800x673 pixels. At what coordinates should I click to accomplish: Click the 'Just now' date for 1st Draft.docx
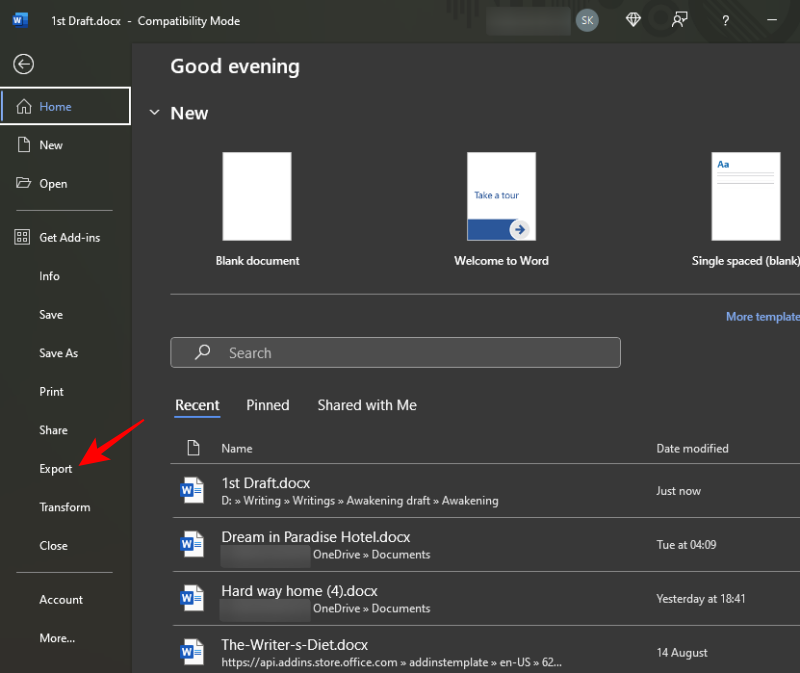click(678, 491)
